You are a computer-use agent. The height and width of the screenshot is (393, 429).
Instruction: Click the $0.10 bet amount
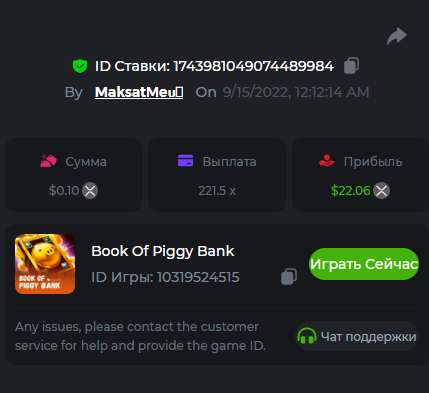64,191
